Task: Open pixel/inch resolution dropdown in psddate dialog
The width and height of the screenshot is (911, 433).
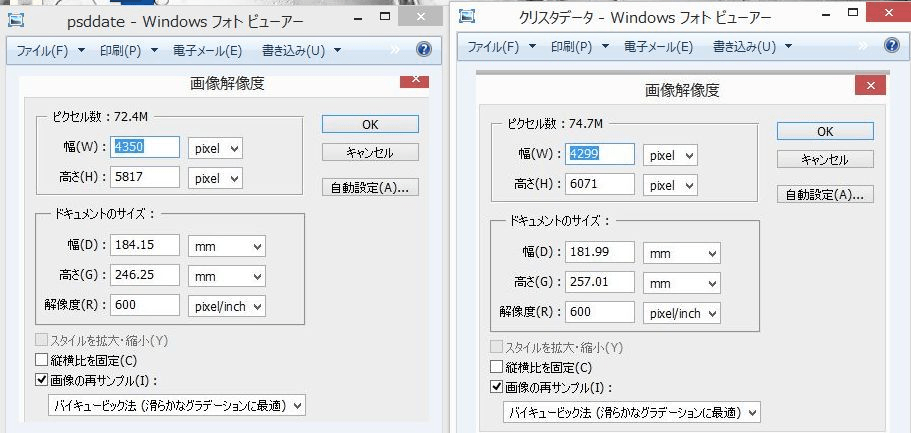Action: pos(227,306)
